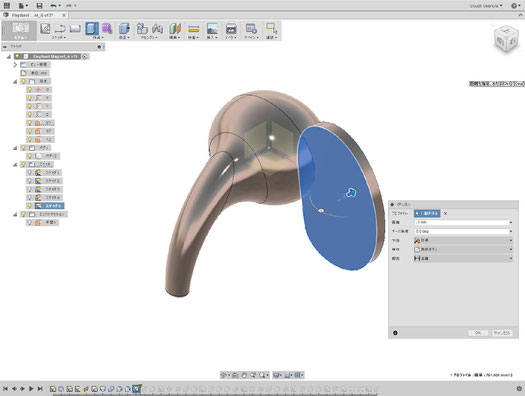Click the Modify press-pull icon
The height and width of the screenshot is (396, 525).
[124, 29]
